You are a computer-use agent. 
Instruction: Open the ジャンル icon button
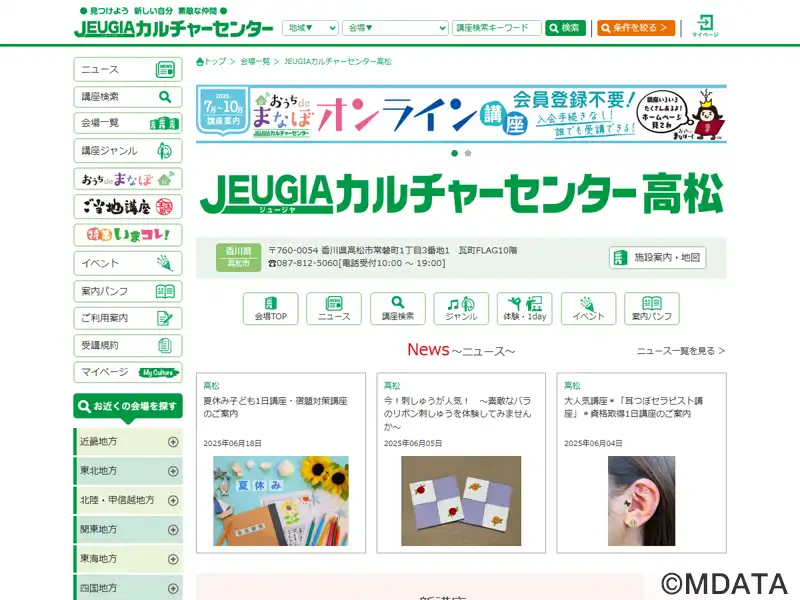461,309
